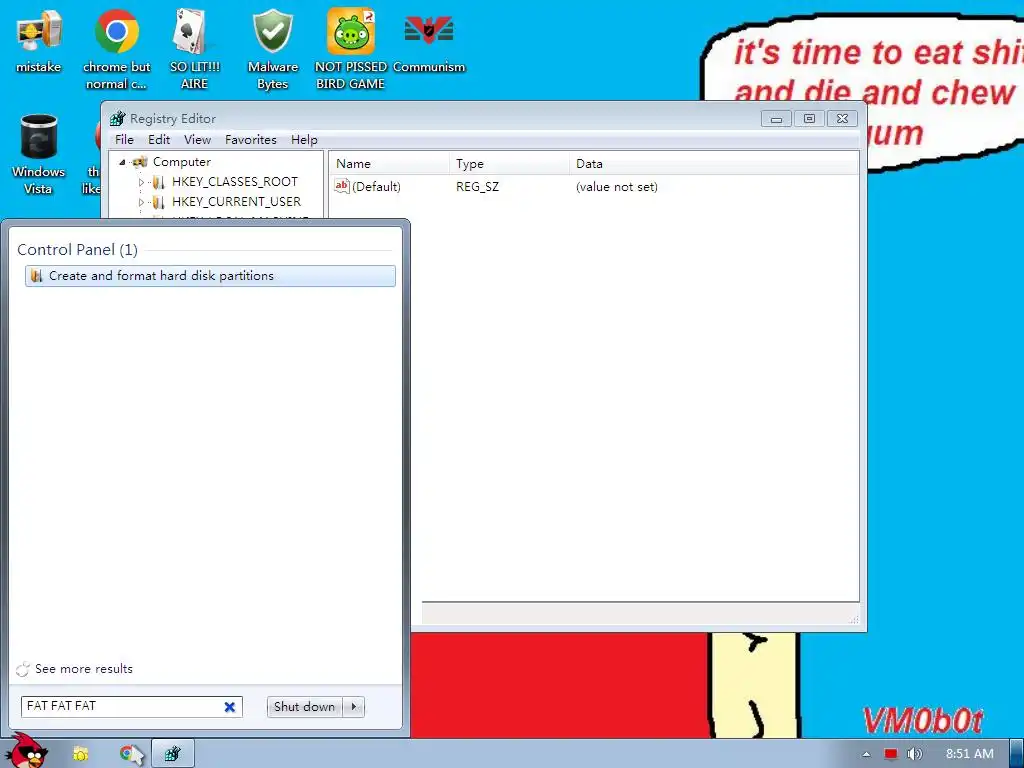Open the Favorites menu in Registry Editor
This screenshot has width=1024, height=768.
click(251, 140)
